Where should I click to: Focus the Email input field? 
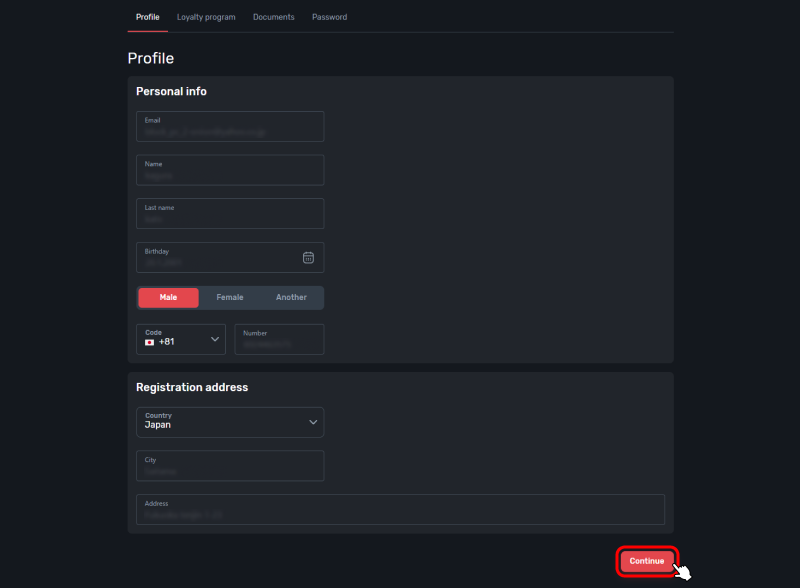click(230, 127)
